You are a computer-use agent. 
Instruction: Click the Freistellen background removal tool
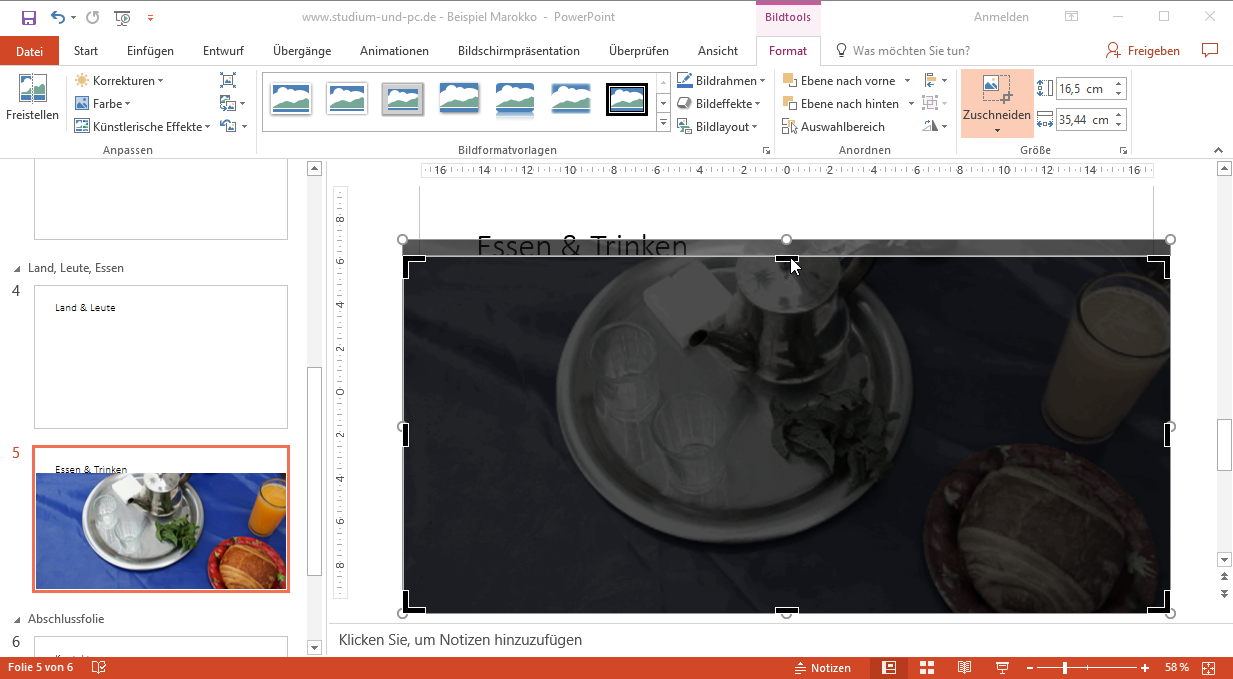[x=32, y=99]
